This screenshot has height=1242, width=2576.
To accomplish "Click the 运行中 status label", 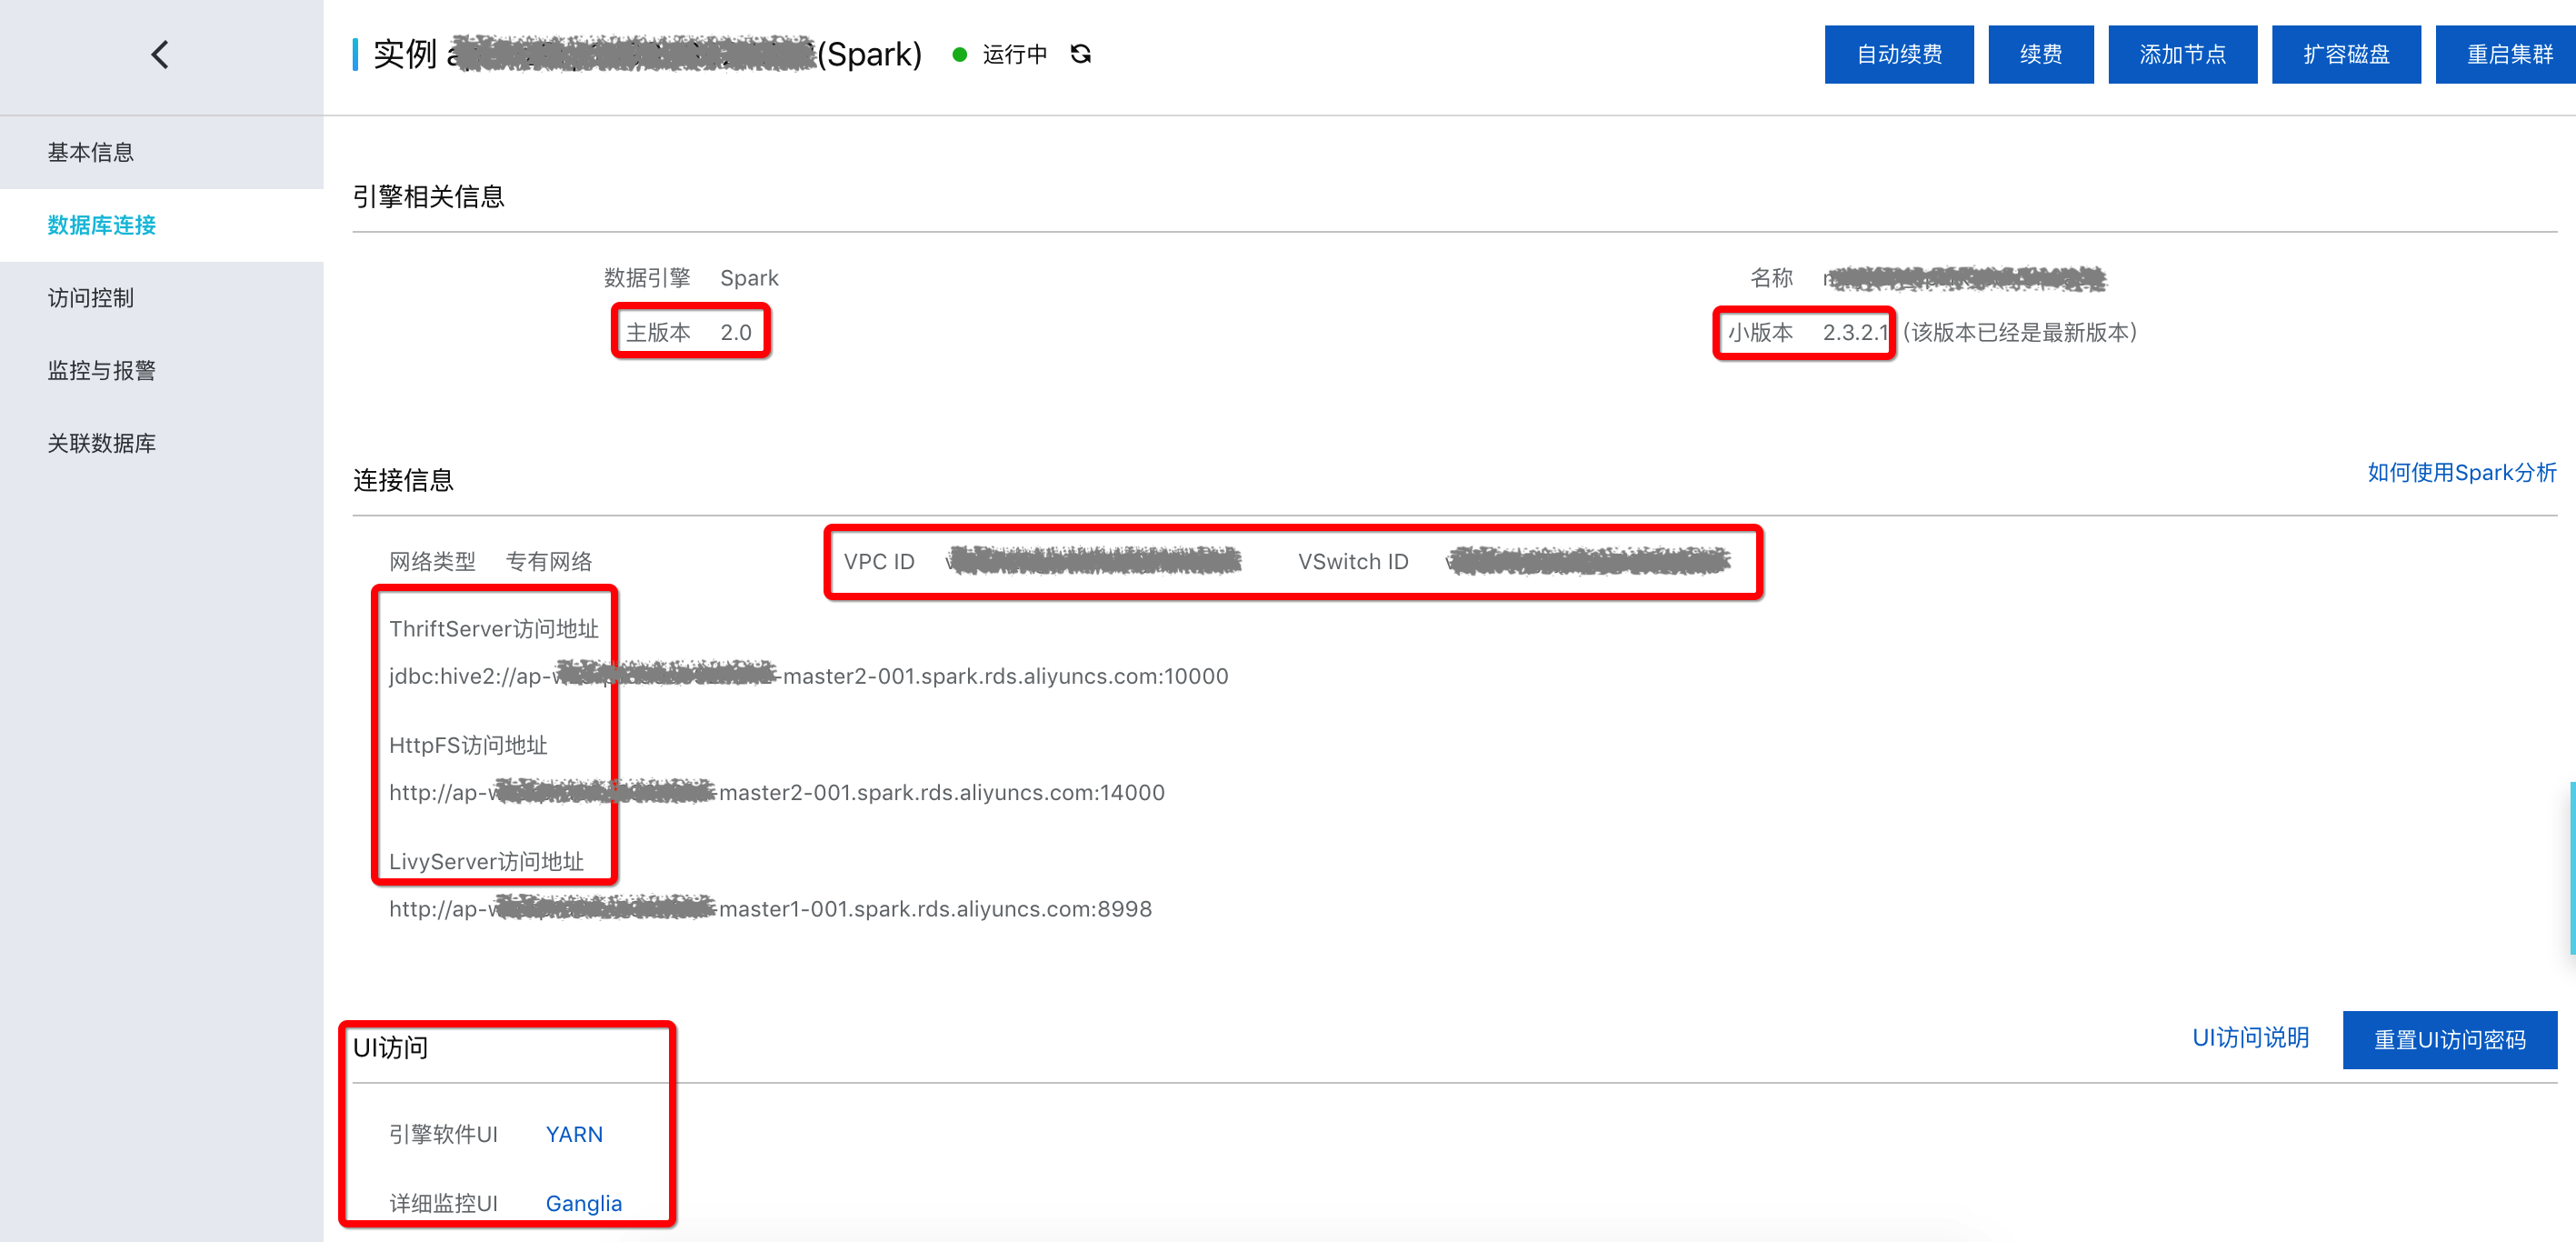I will 1014,54.
